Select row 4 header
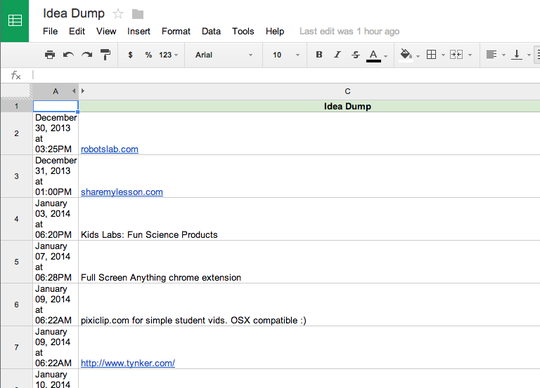The width and height of the screenshot is (540, 388). (x=16, y=219)
